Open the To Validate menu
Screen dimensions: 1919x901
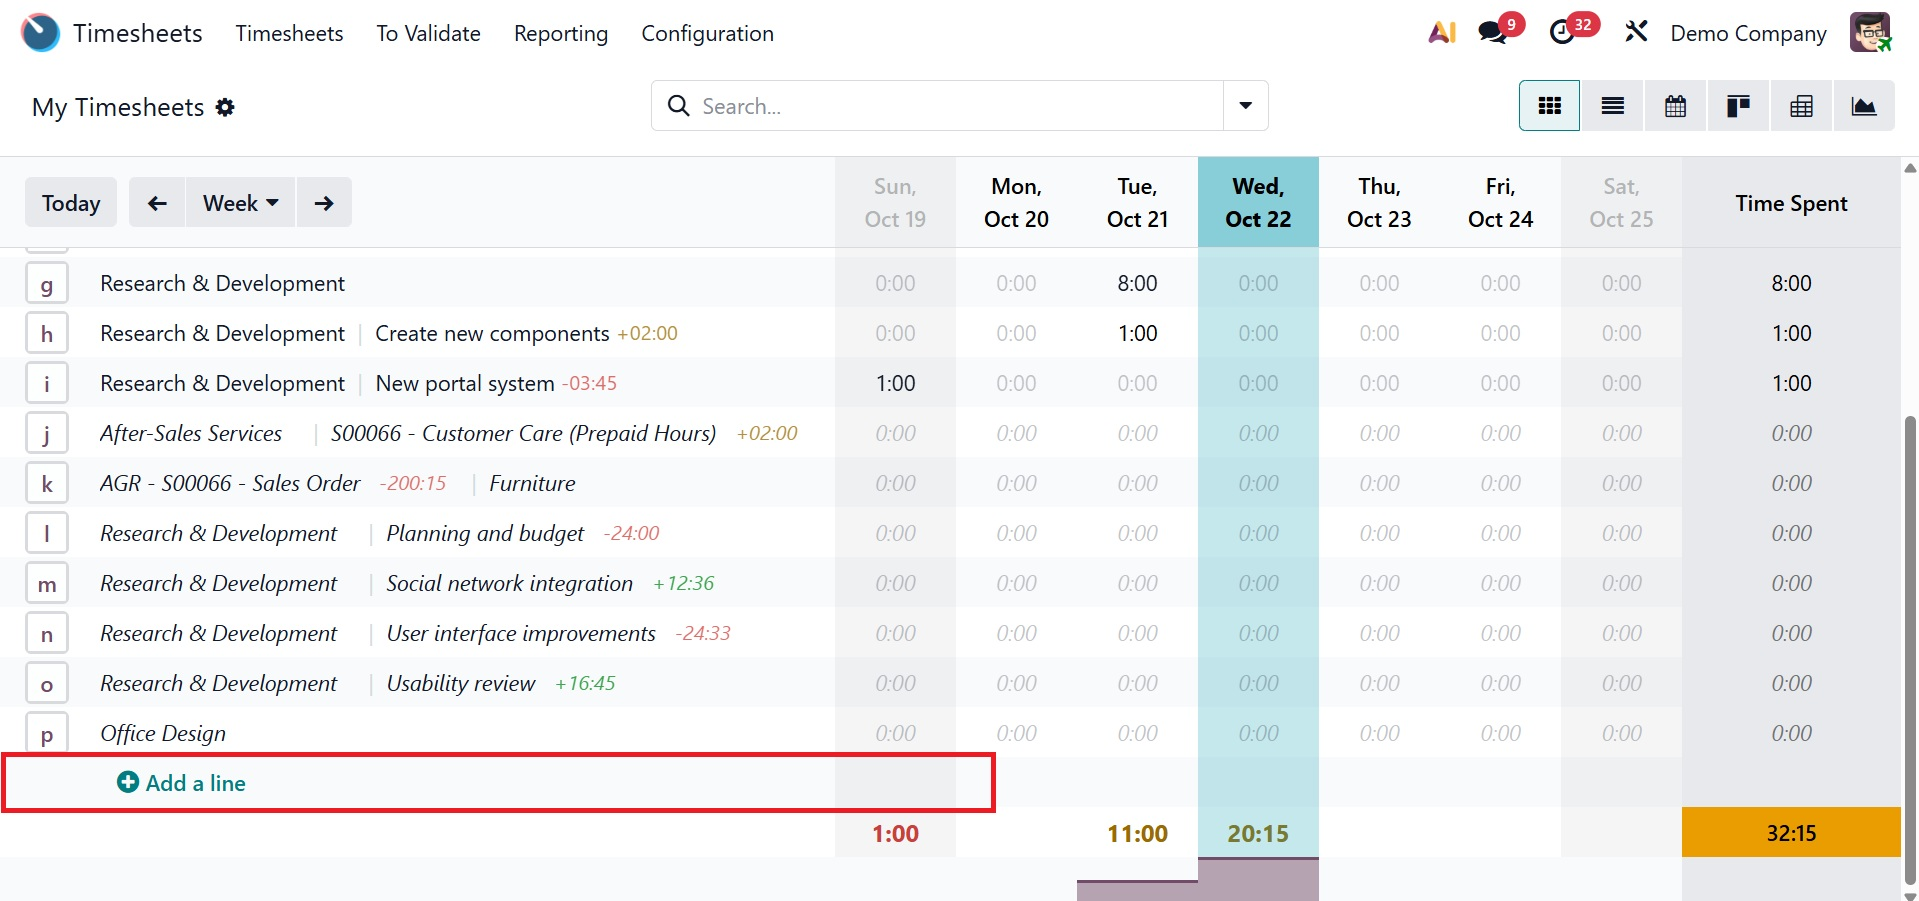pos(428,33)
